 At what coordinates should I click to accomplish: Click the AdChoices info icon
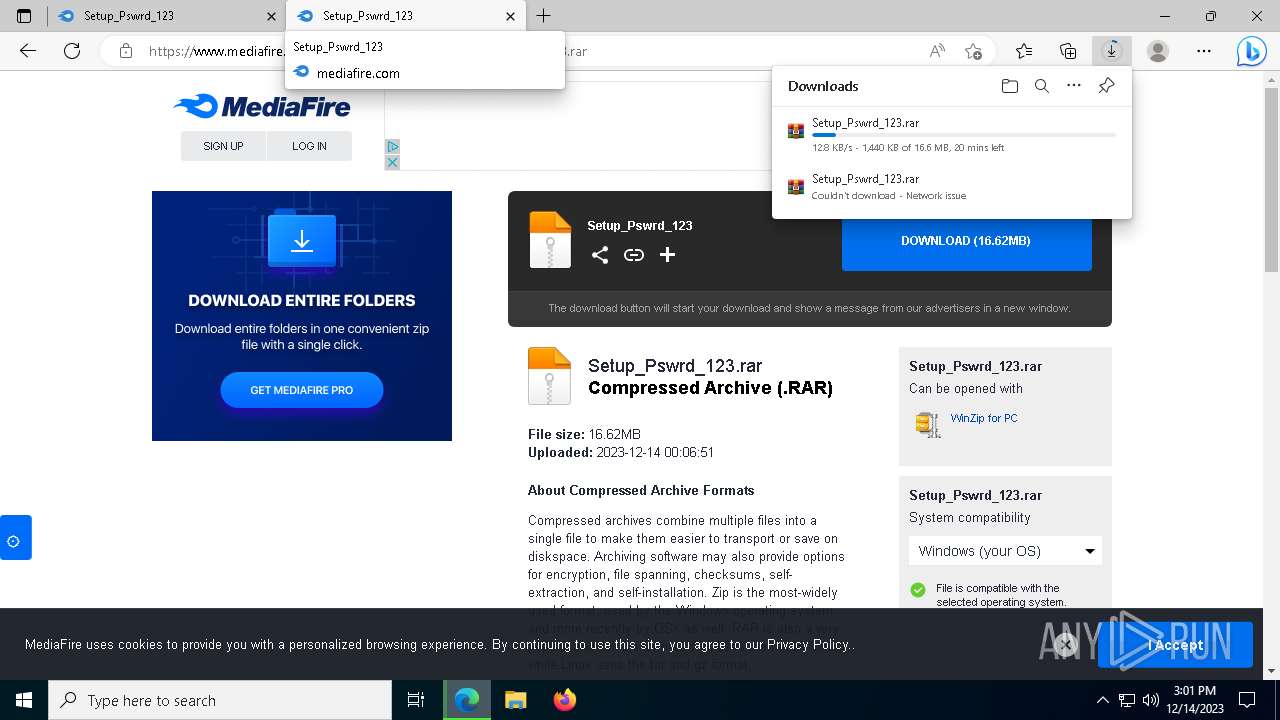pos(392,147)
